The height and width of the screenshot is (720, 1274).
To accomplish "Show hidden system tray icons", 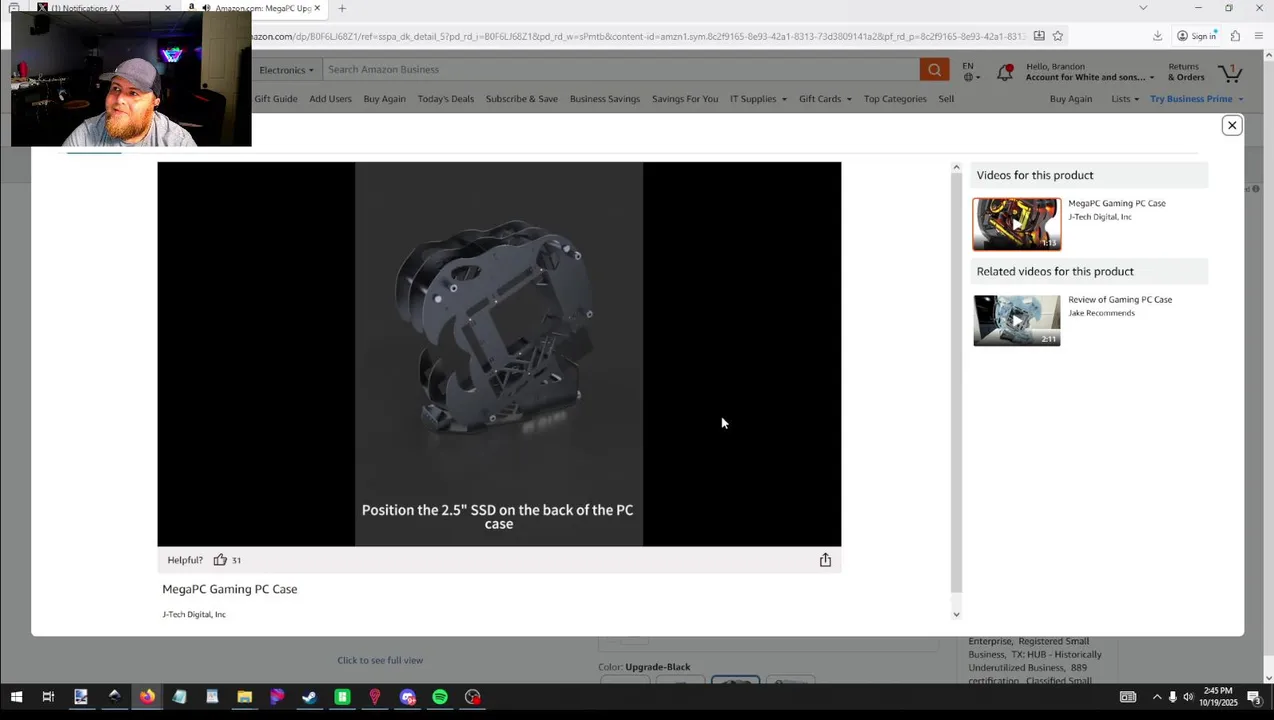I will pos(1157,697).
